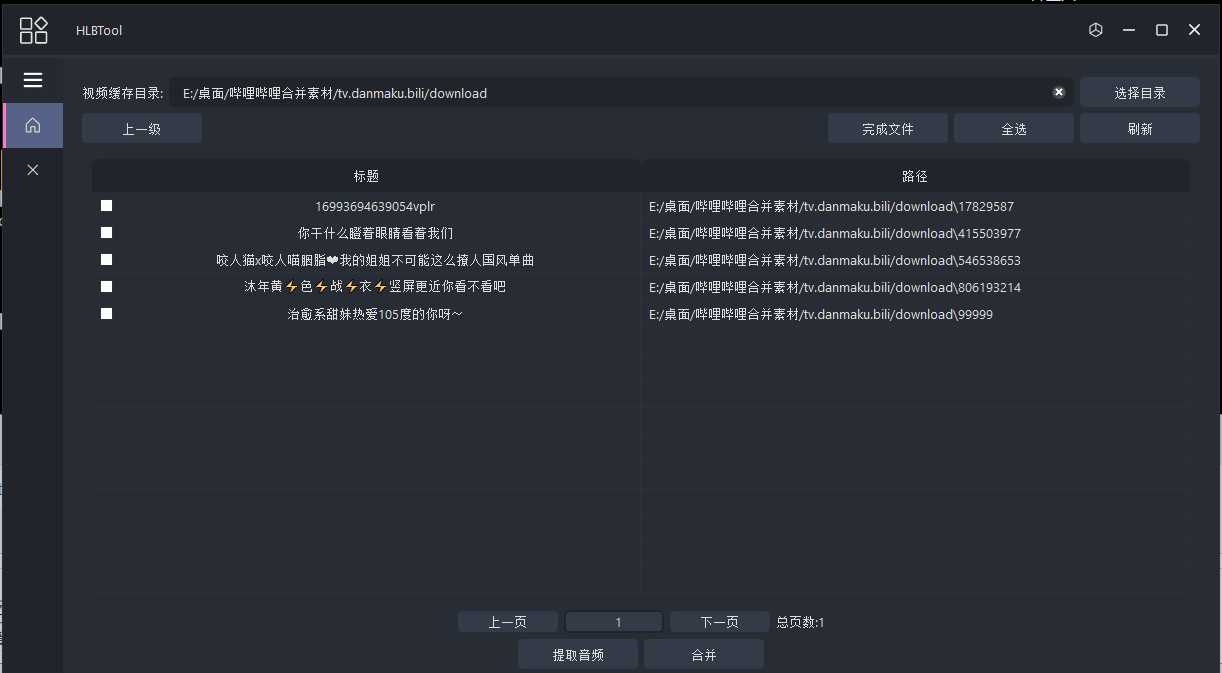Open the cube-shaped icon in the title bar
The image size is (1222, 673).
pyautogui.click(x=1095, y=30)
